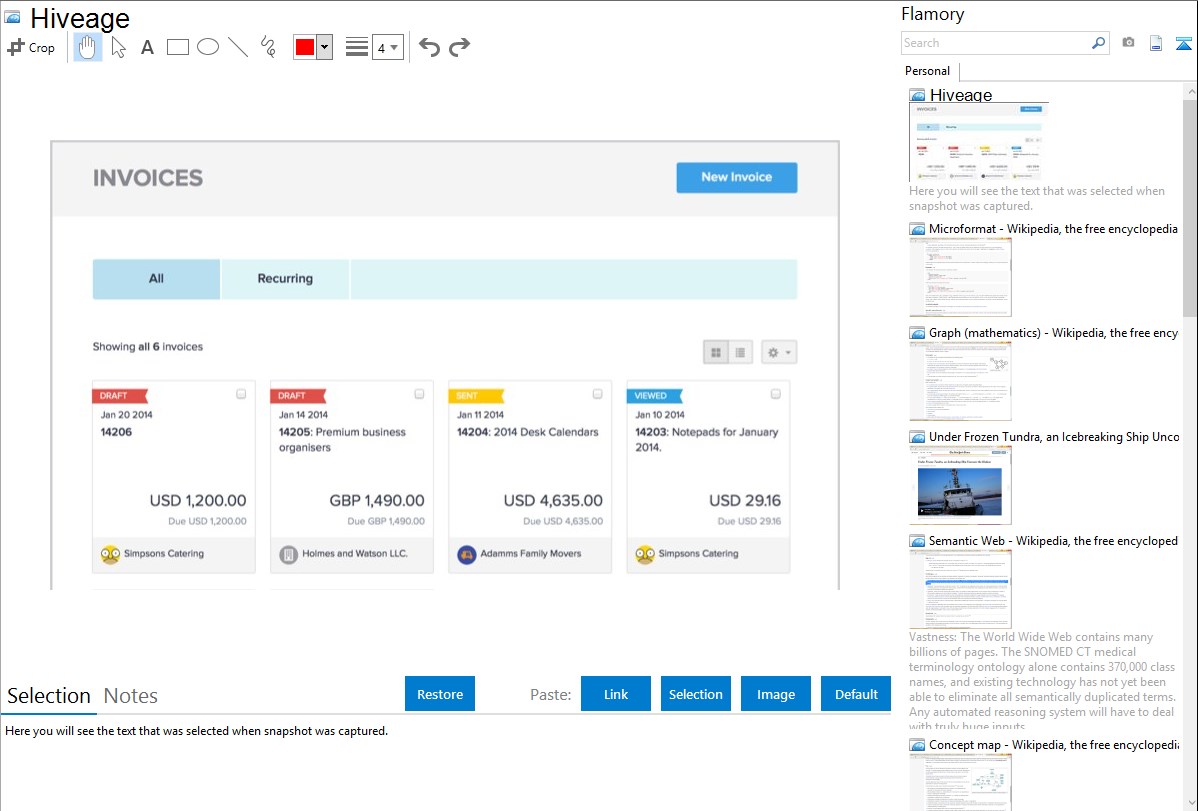Click the blue triangle icon in Flamory

click(x=1183, y=43)
